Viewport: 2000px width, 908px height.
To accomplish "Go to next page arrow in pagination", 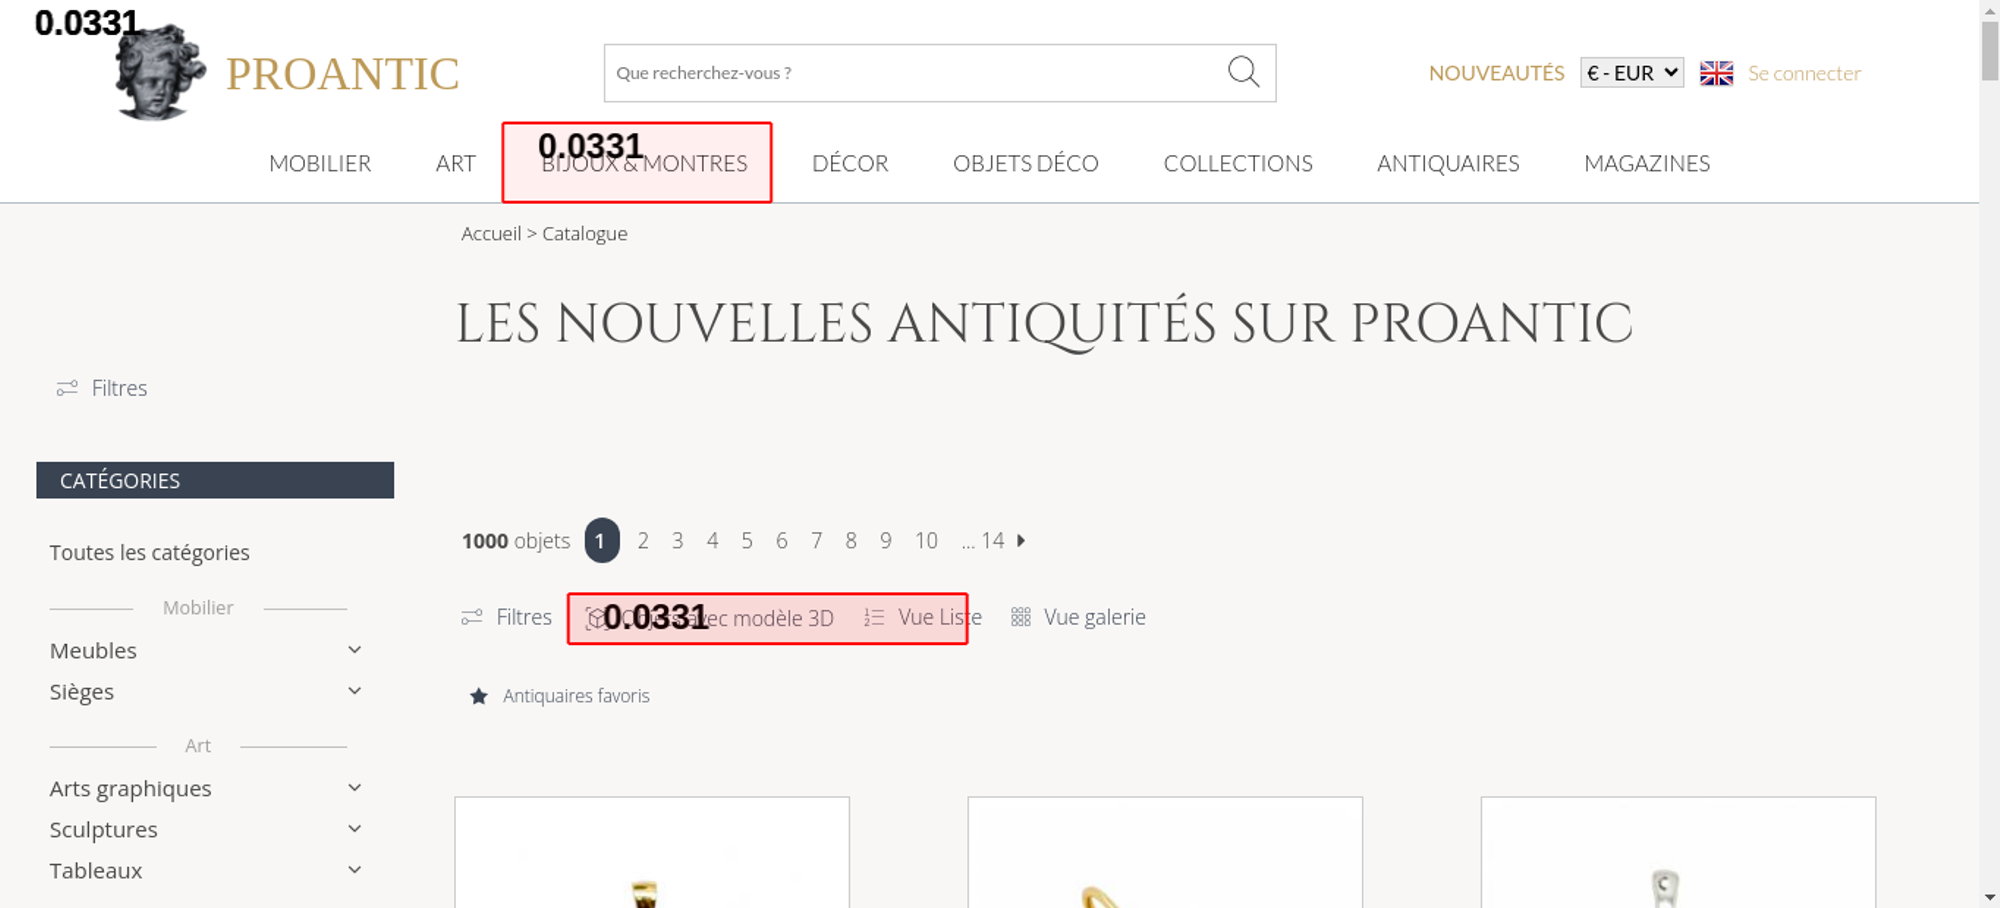I will pyautogui.click(x=1021, y=540).
